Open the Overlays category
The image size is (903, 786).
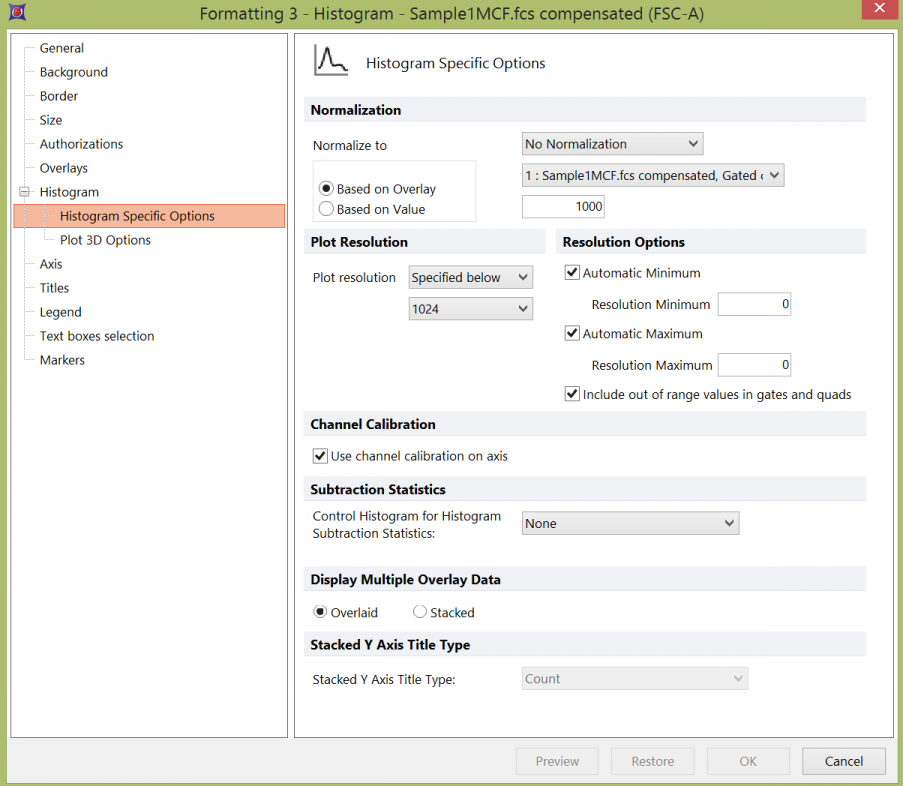coord(63,168)
